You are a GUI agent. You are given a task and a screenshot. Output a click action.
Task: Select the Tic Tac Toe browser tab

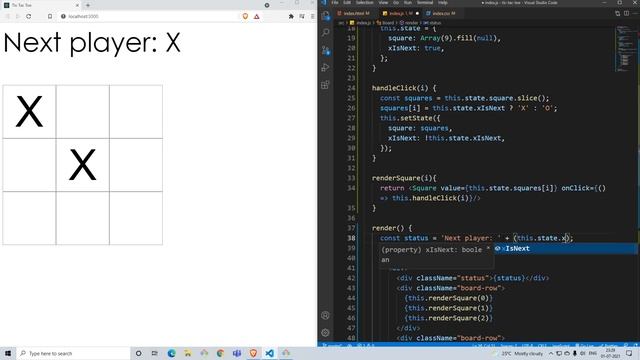[x=41, y=5]
